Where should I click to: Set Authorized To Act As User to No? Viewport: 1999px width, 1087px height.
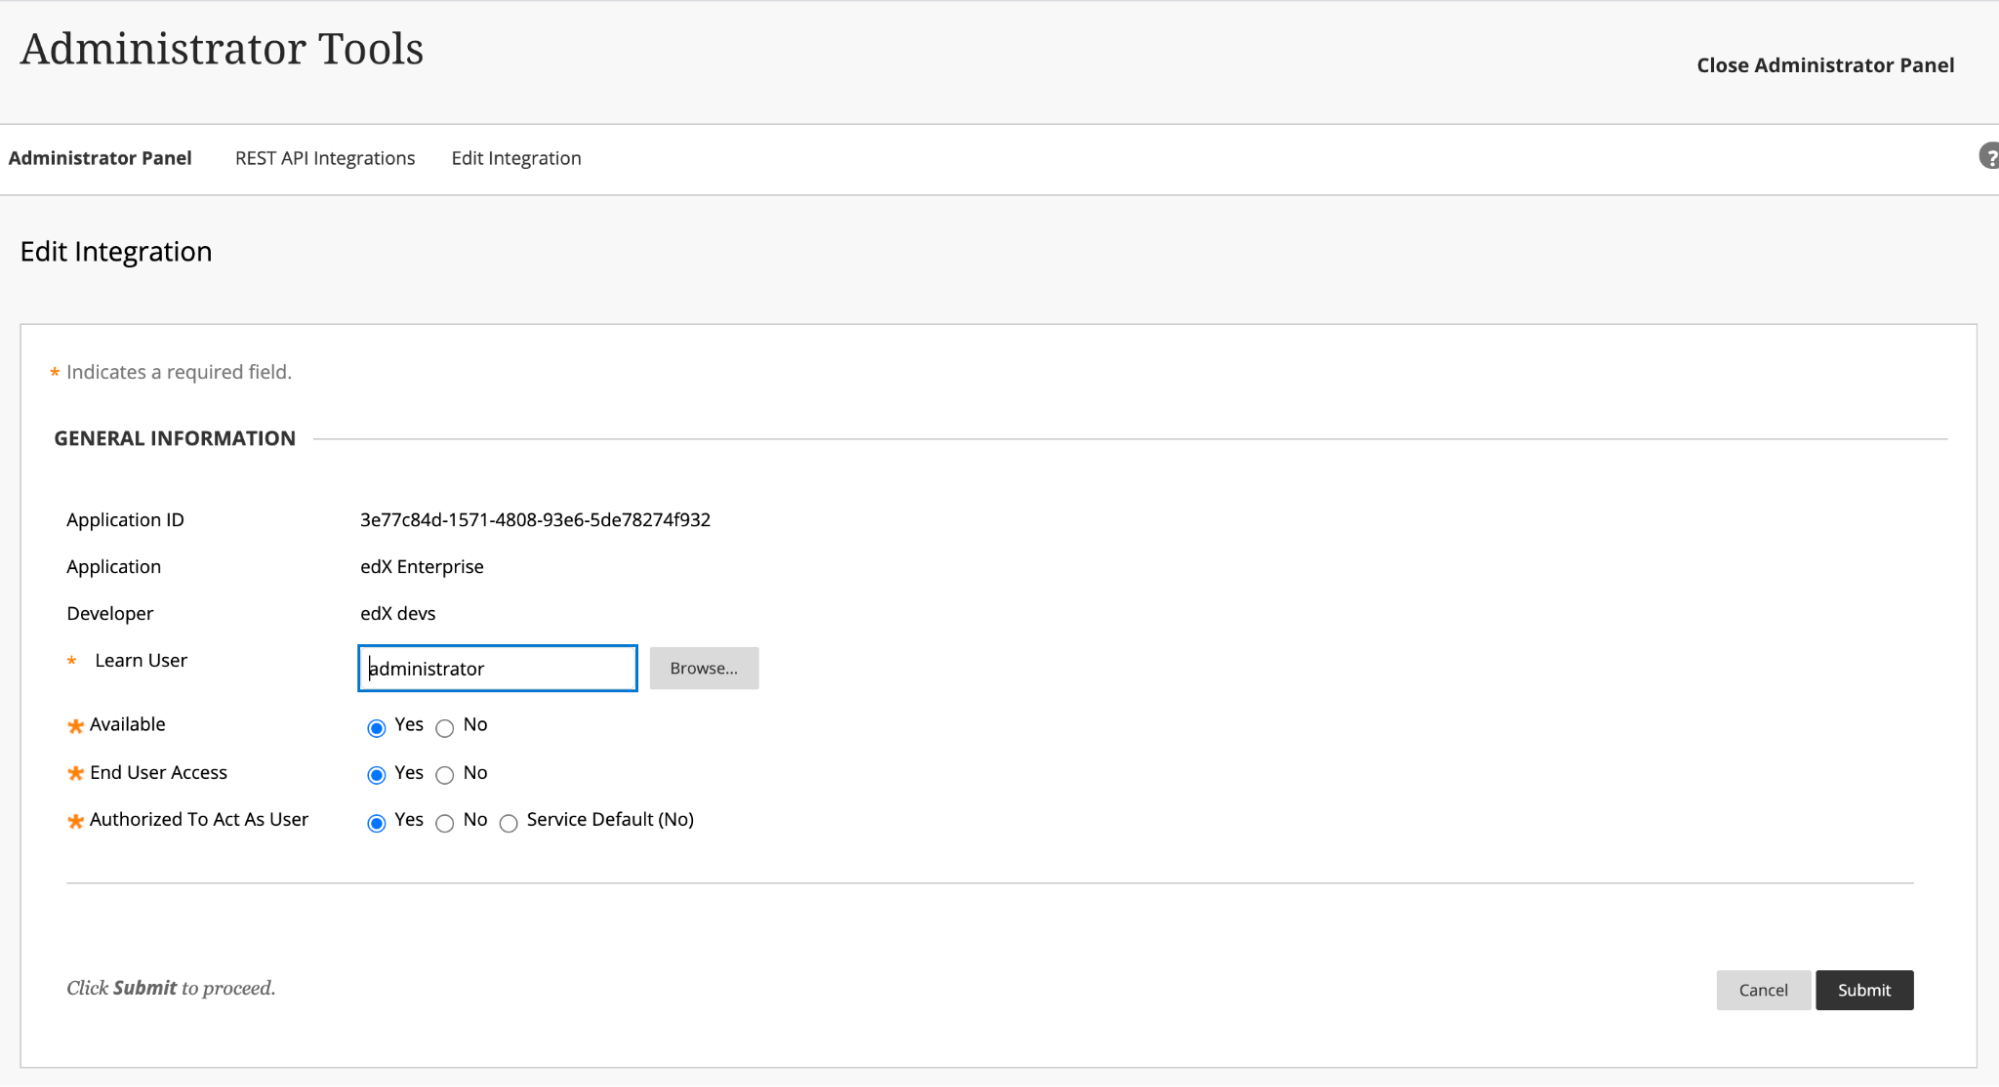(x=444, y=823)
